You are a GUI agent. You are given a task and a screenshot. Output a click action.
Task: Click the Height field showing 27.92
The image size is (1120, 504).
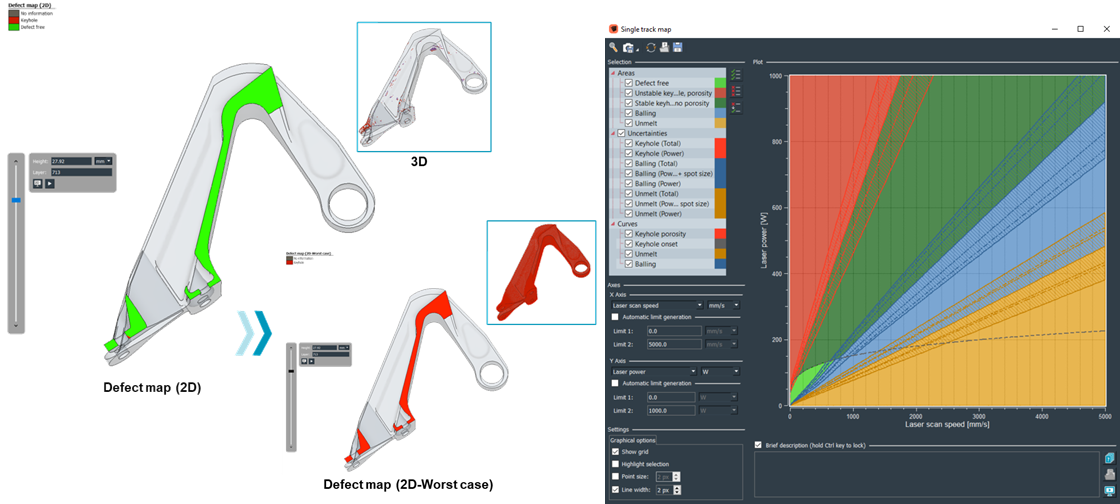pos(71,161)
